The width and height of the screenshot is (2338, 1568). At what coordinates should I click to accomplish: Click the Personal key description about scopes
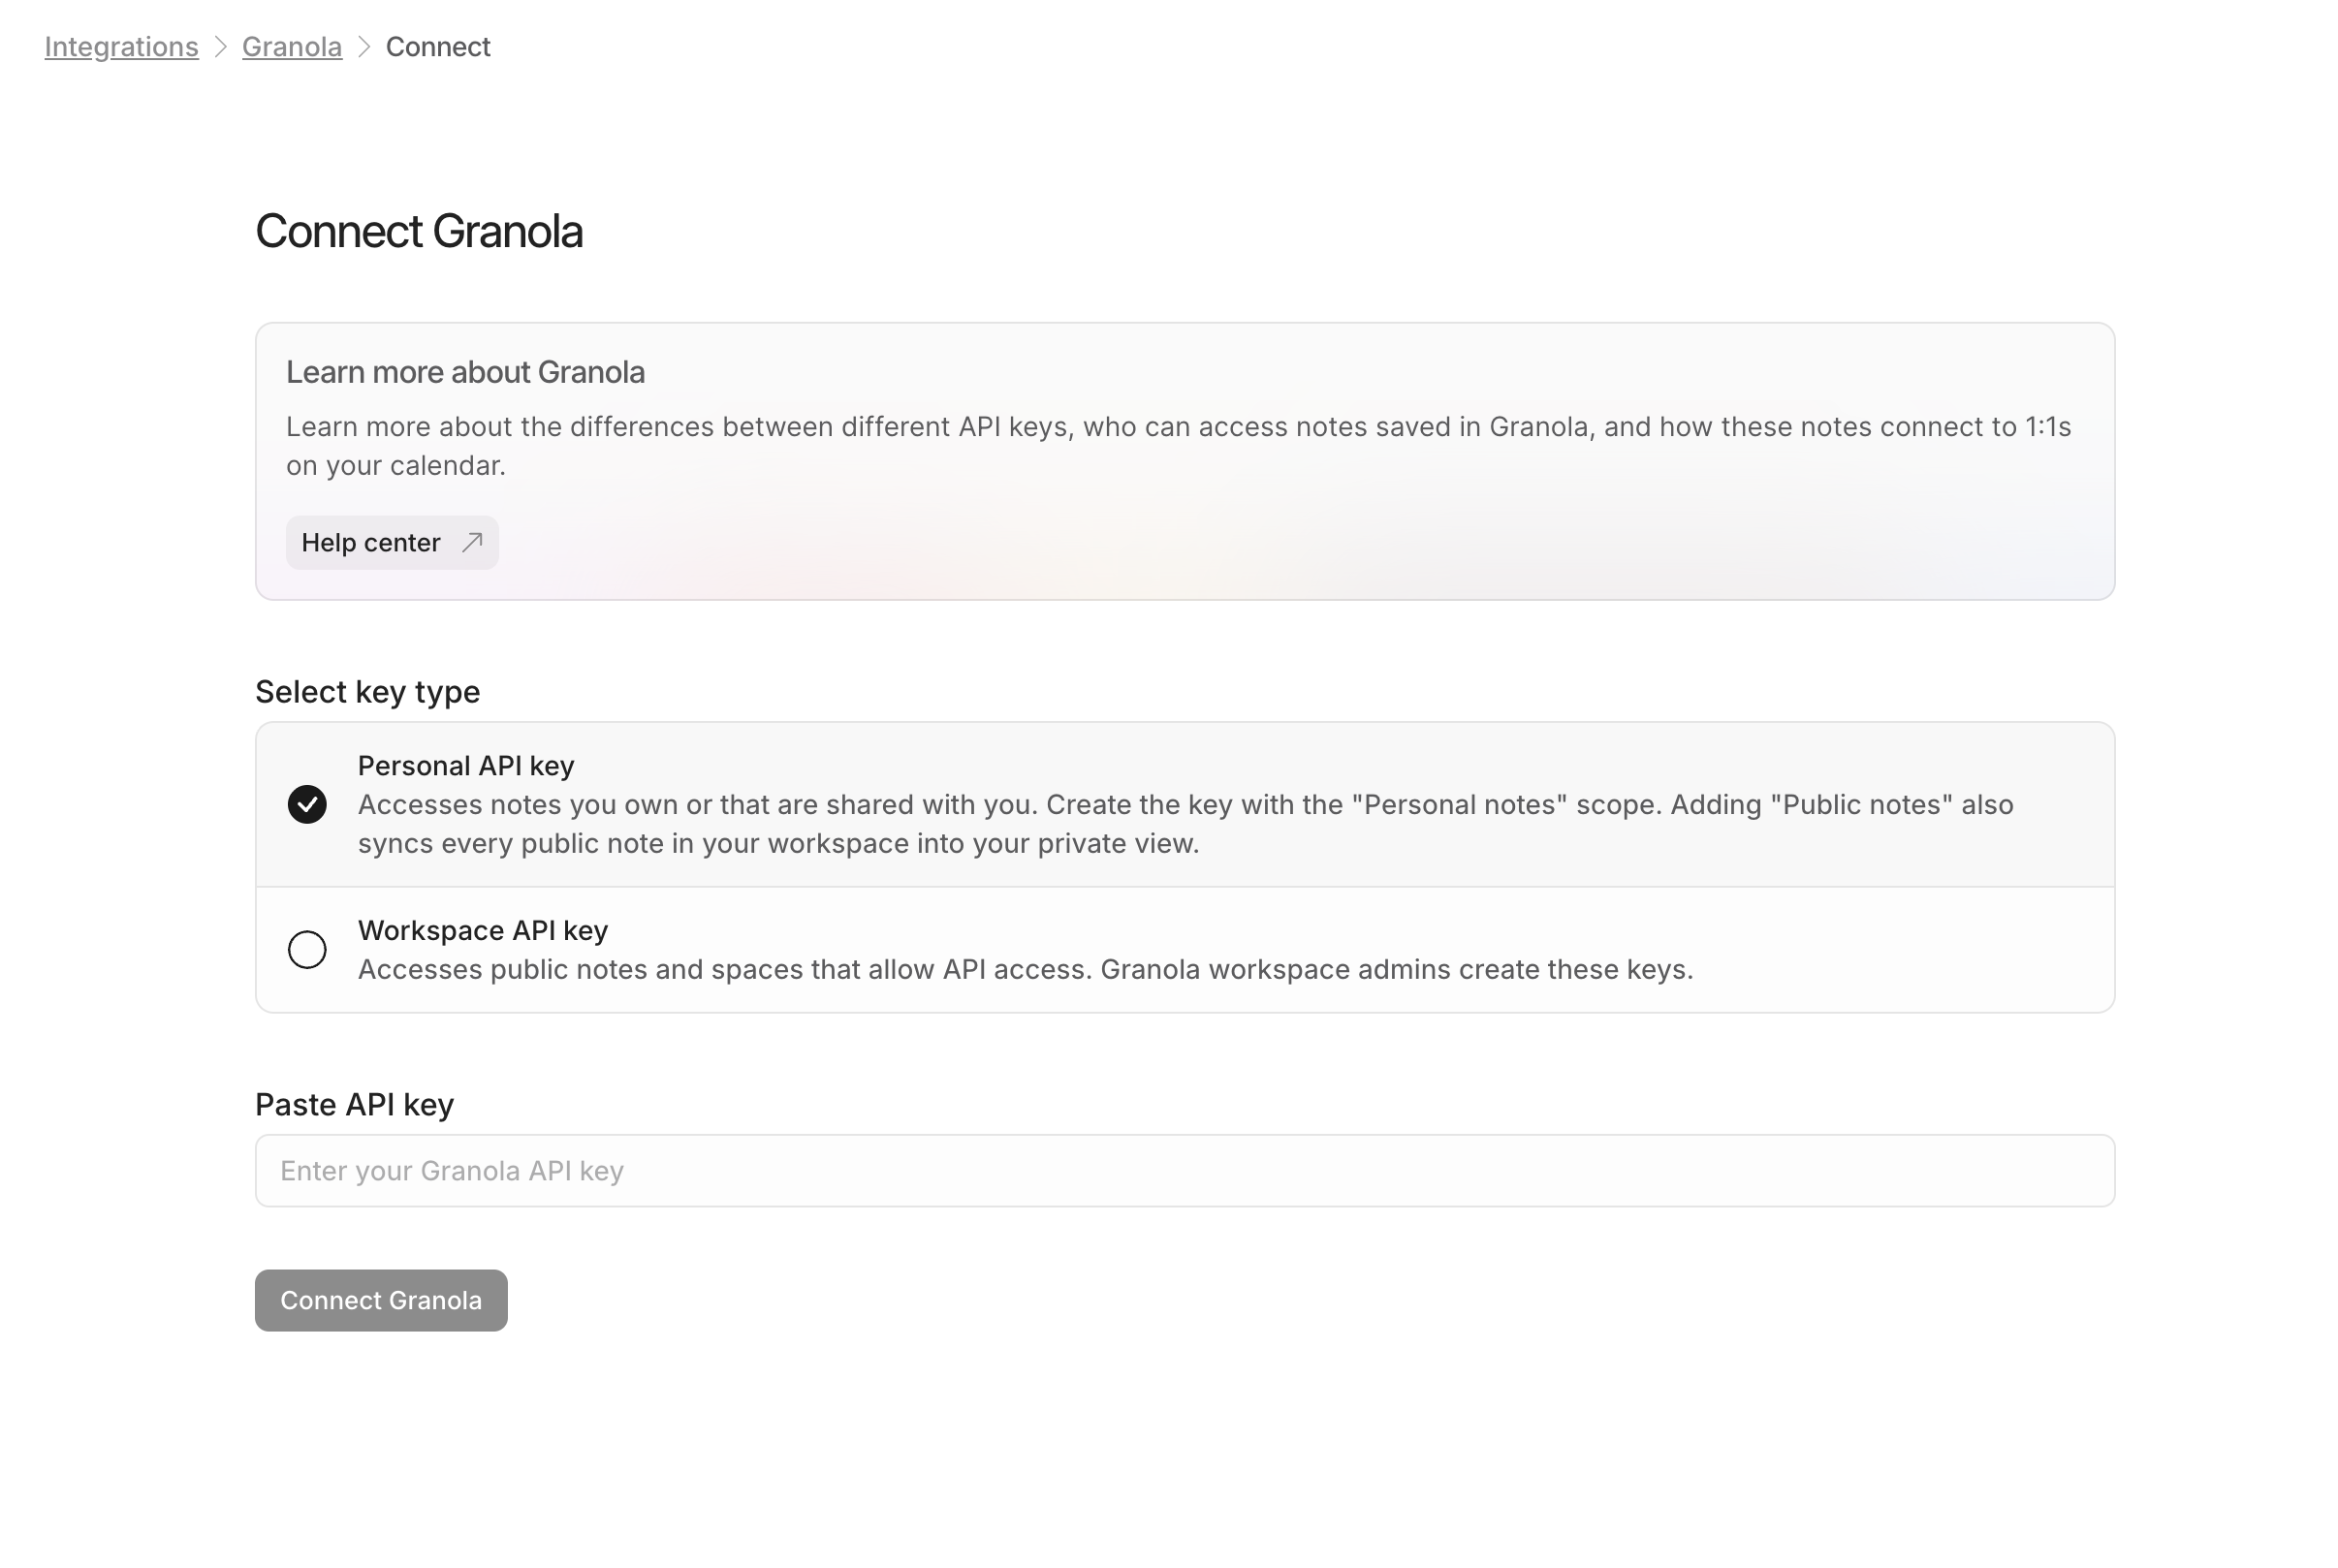[1185, 824]
